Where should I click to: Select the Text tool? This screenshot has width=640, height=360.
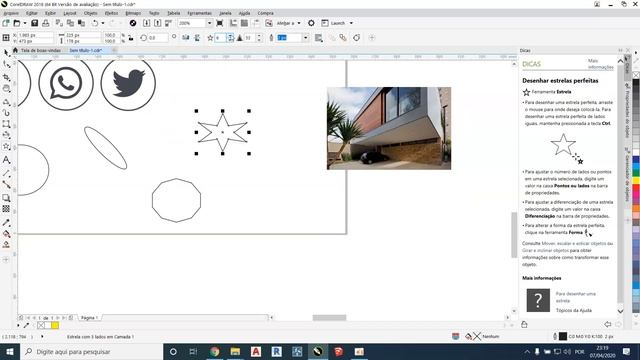[x=7, y=160]
